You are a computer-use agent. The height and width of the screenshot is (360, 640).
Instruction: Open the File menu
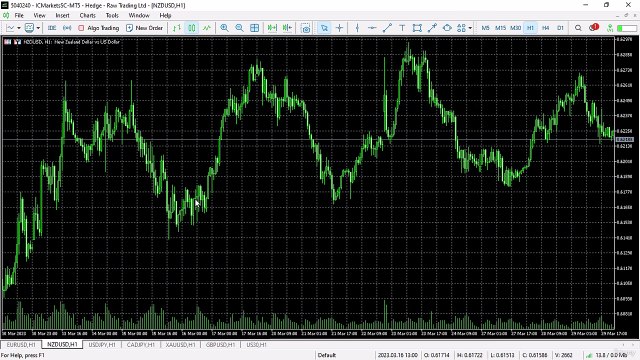pos(19,16)
